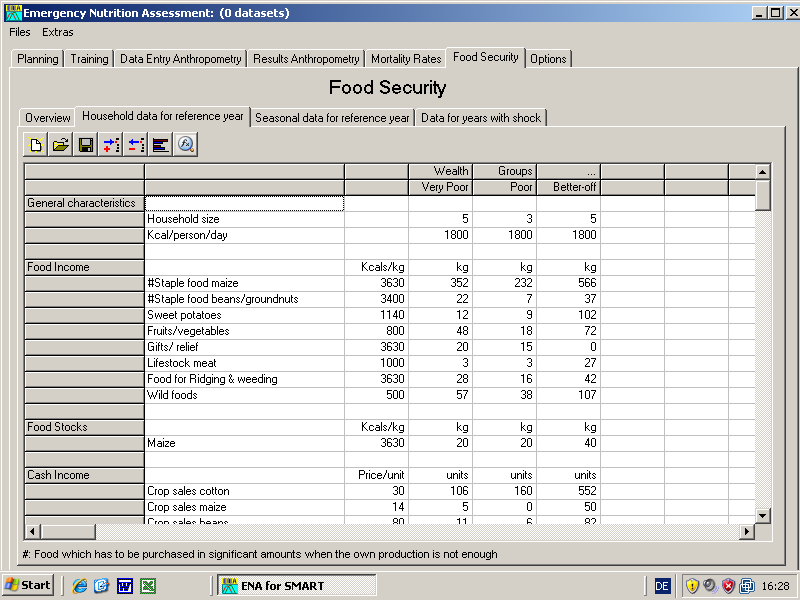The width and height of the screenshot is (800, 600).
Task: Click ENA for SMART taskbar button
Action: (297, 585)
